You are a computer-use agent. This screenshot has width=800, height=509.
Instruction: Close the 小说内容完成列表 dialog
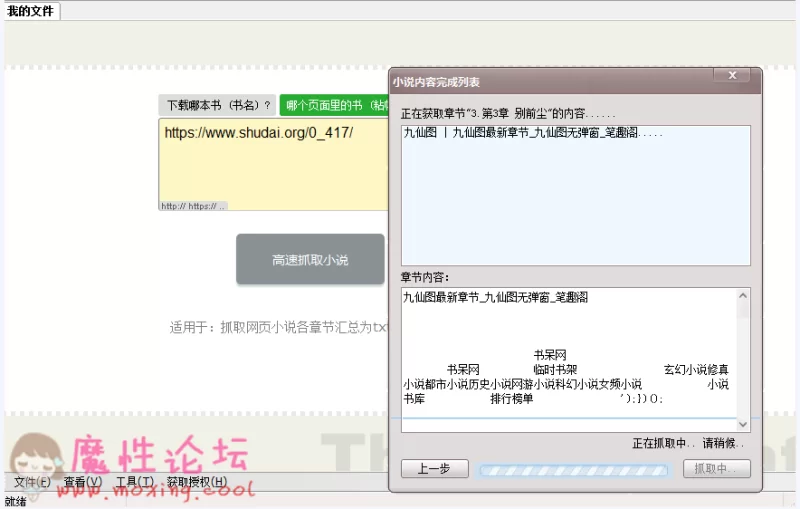(x=732, y=75)
